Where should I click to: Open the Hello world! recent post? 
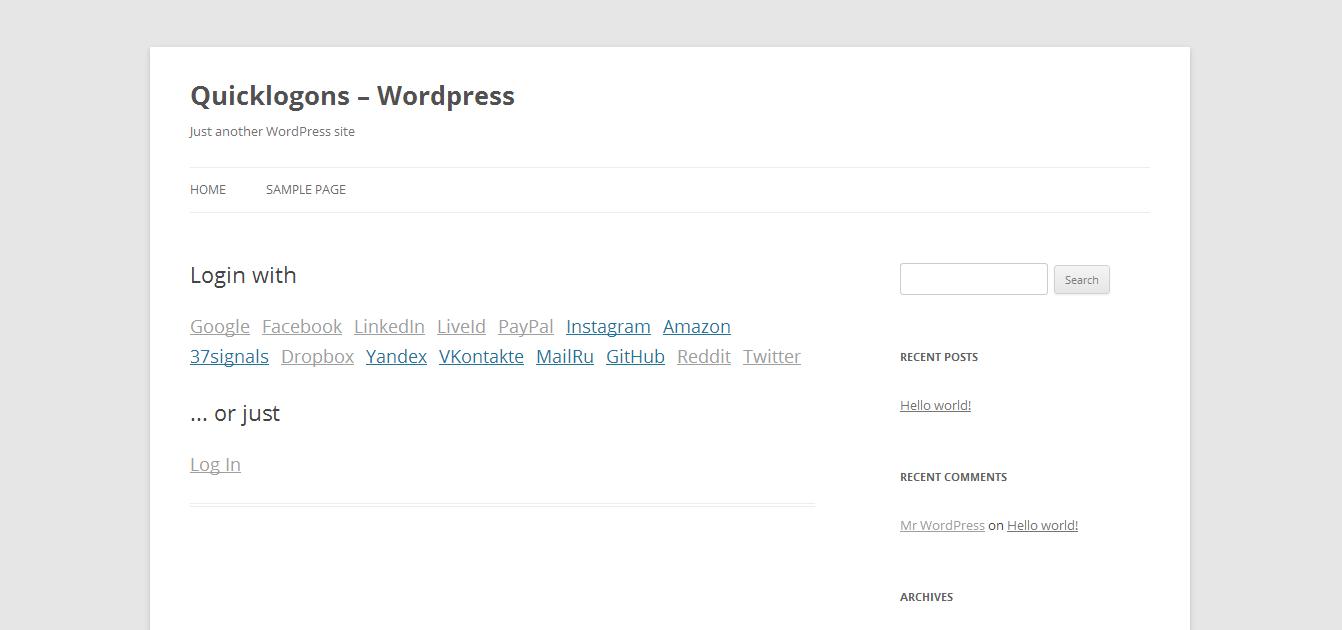935,406
